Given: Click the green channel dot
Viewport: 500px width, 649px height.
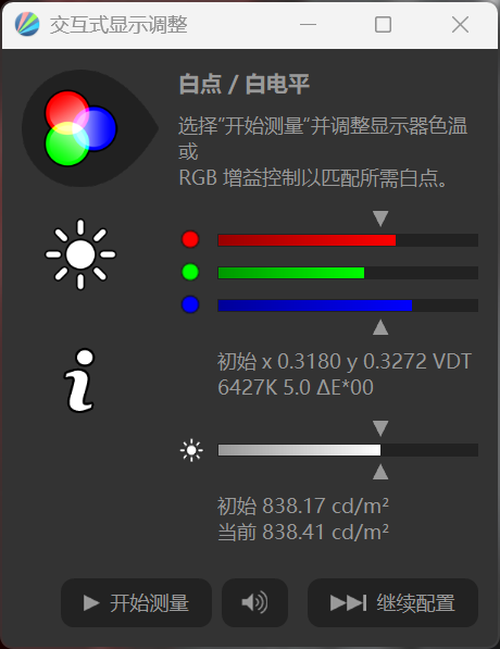Looking at the screenshot, I should [x=190, y=272].
